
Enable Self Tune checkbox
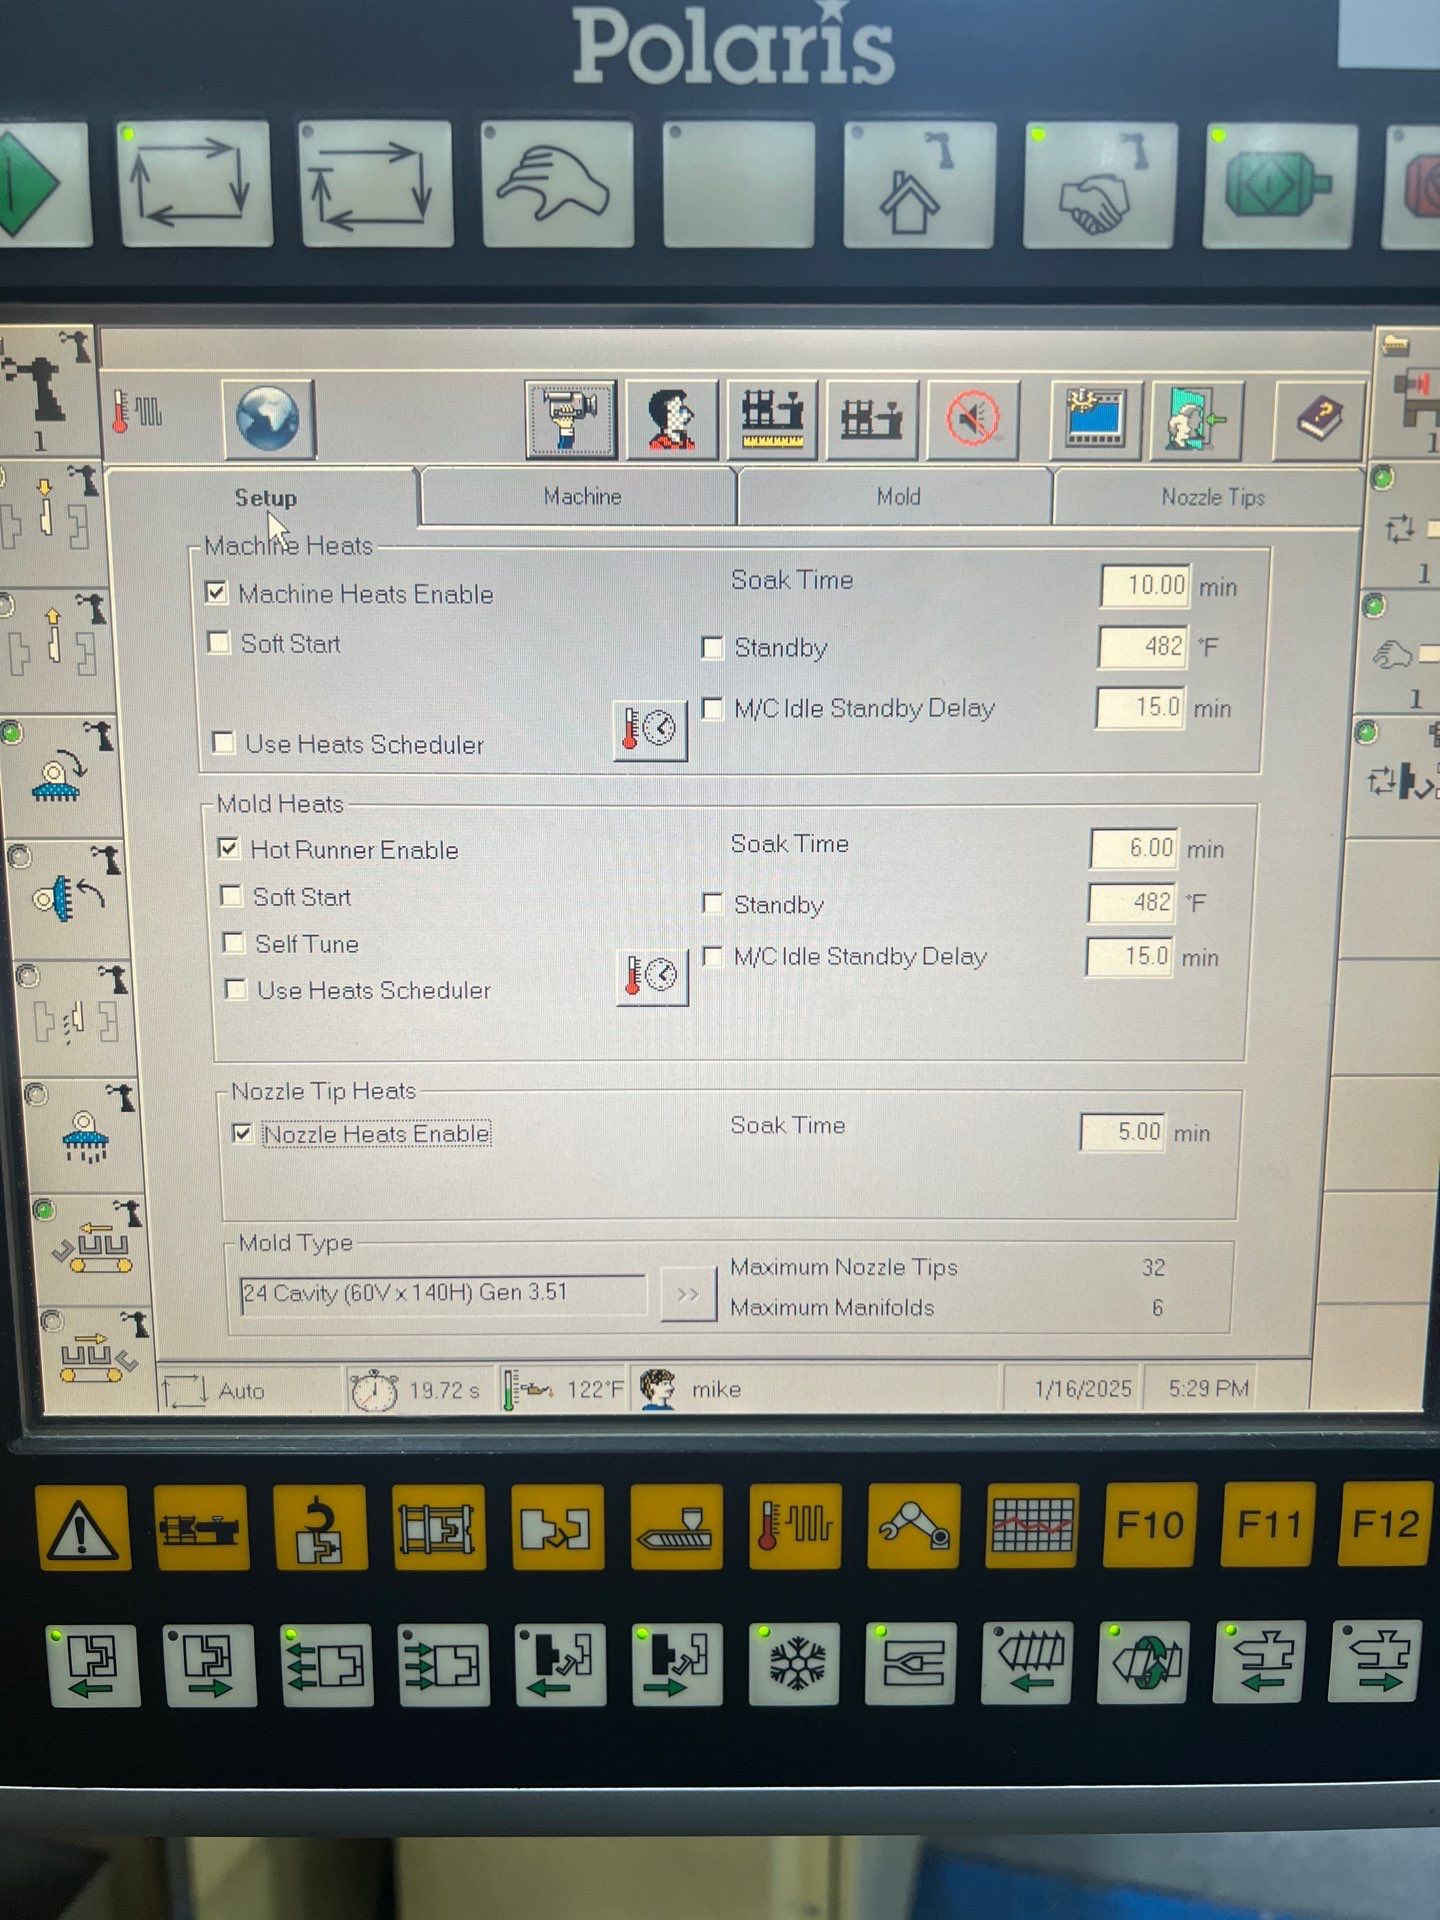(x=233, y=943)
